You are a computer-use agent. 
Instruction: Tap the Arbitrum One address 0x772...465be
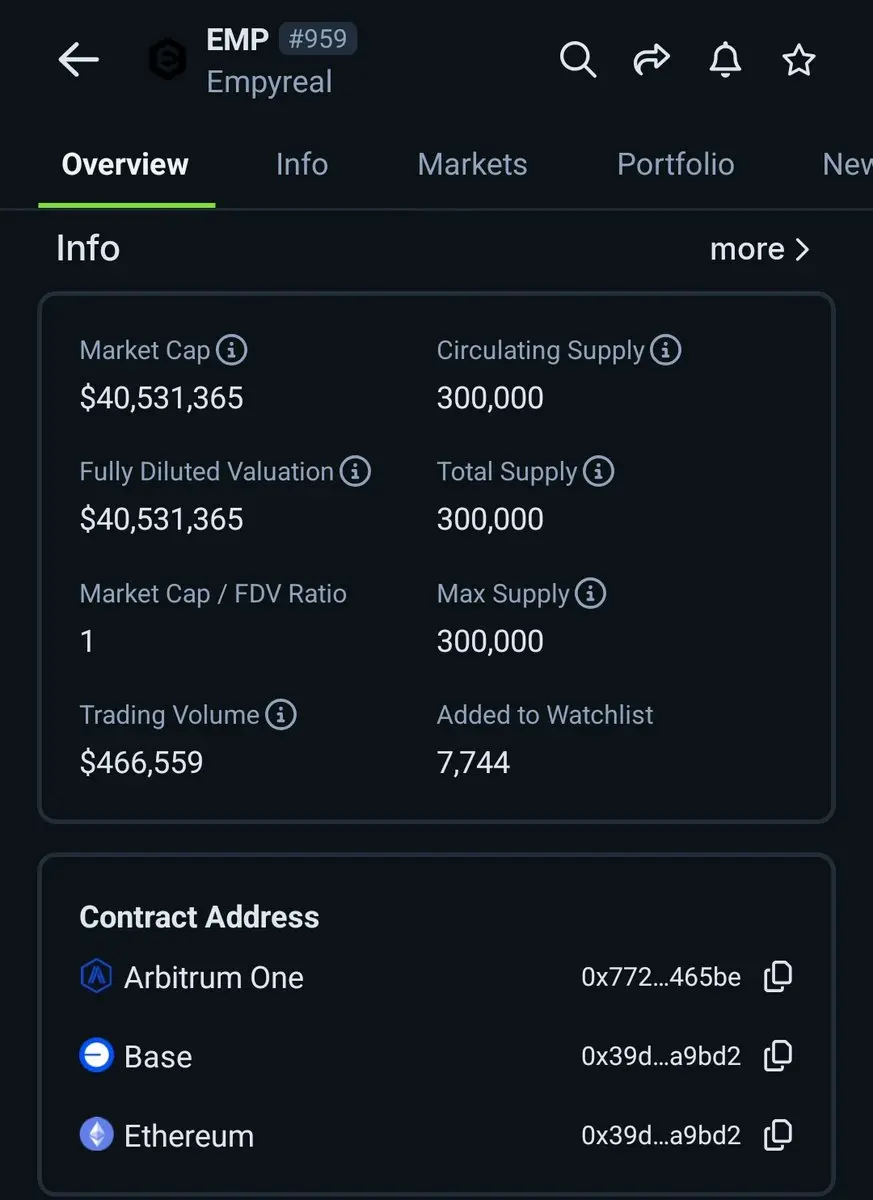[x=661, y=977]
